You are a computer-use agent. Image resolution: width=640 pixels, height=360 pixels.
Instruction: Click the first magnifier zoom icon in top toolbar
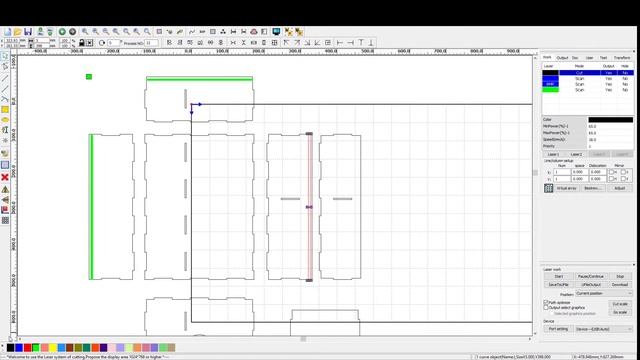click(85, 32)
